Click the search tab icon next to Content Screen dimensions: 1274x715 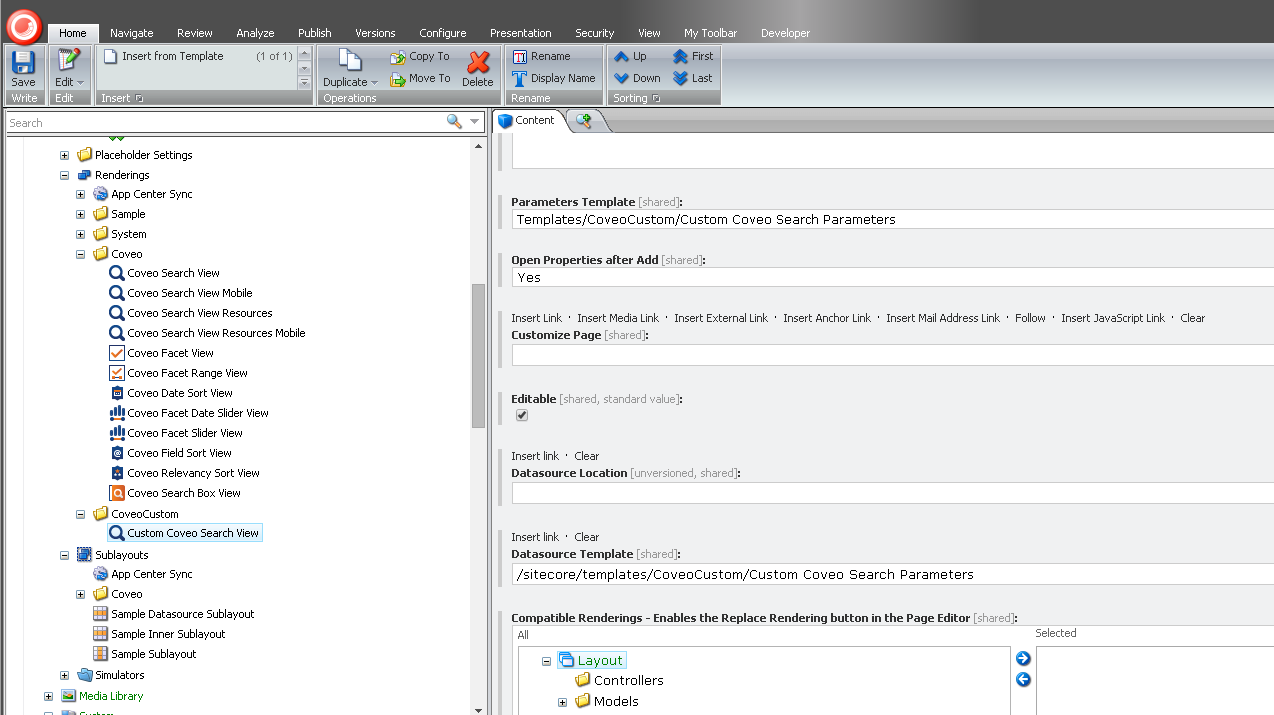(584, 121)
